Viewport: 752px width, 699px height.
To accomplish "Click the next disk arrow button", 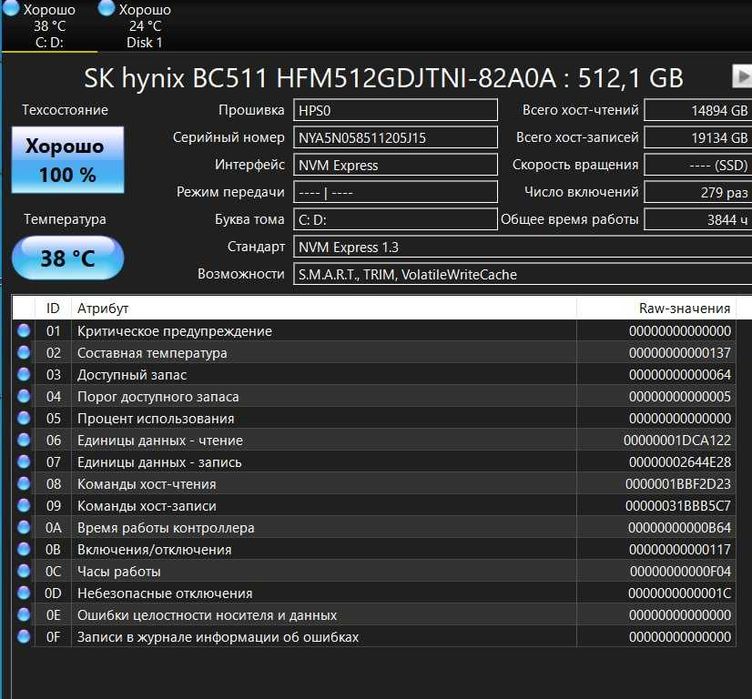I will click(x=742, y=76).
